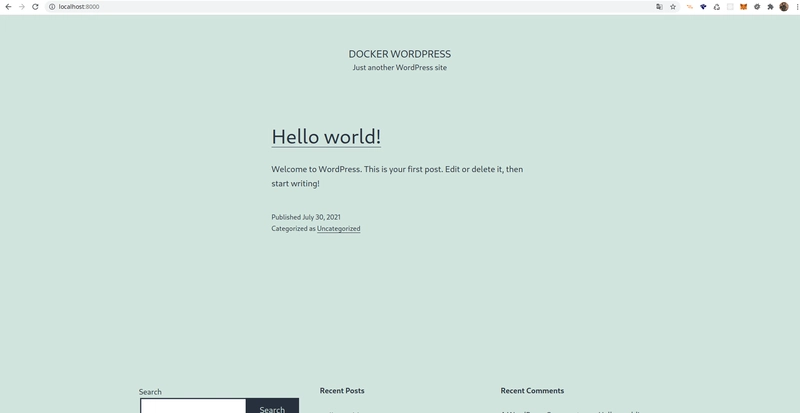Open the orange squiggle extension icon

point(690,7)
